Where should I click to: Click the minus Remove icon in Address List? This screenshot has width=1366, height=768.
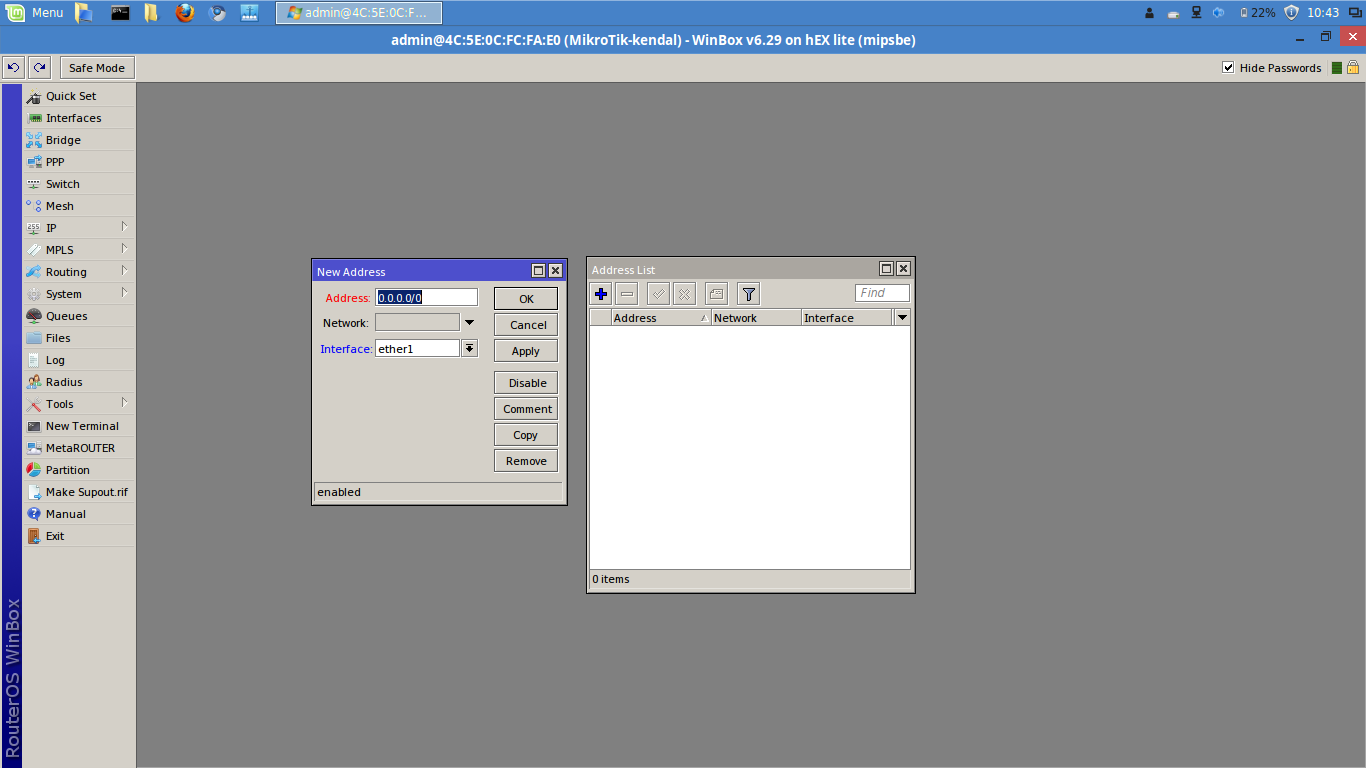coord(627,294)
